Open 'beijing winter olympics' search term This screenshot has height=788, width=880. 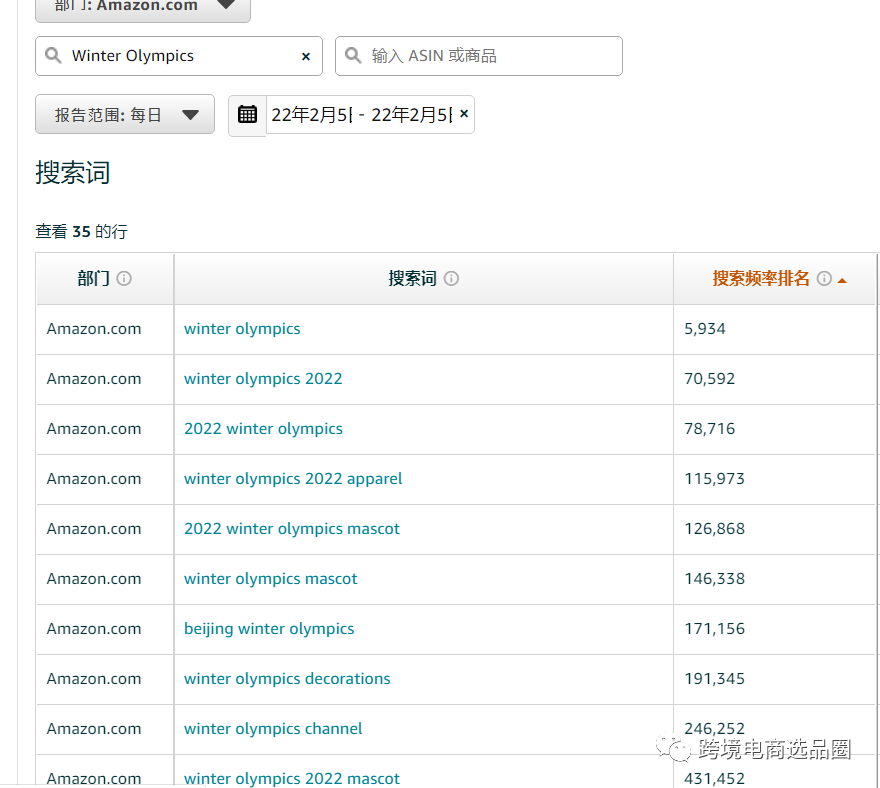pos(269,629)
